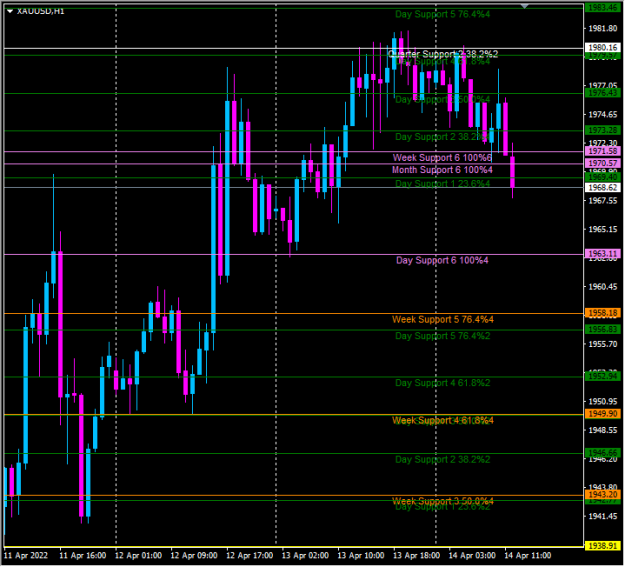Click the 12 Apr 01:00 time label
Viewport: 625px width, 567px height.
click(x=138, y=555)
